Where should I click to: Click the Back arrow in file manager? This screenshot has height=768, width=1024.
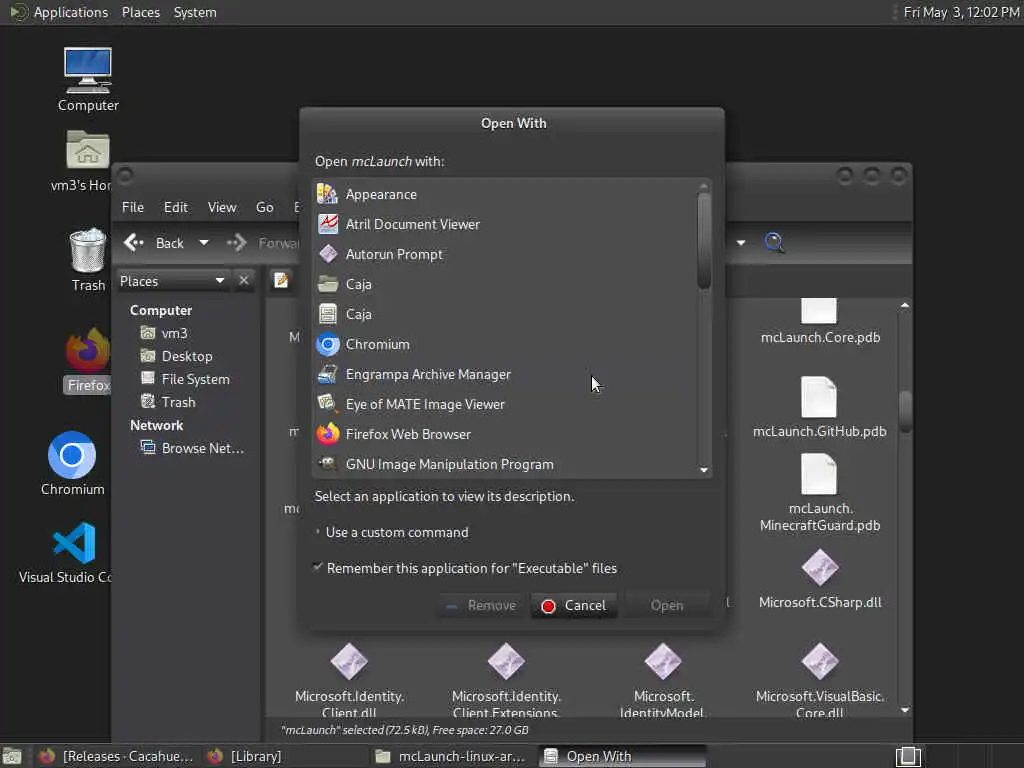pos(155,243)
